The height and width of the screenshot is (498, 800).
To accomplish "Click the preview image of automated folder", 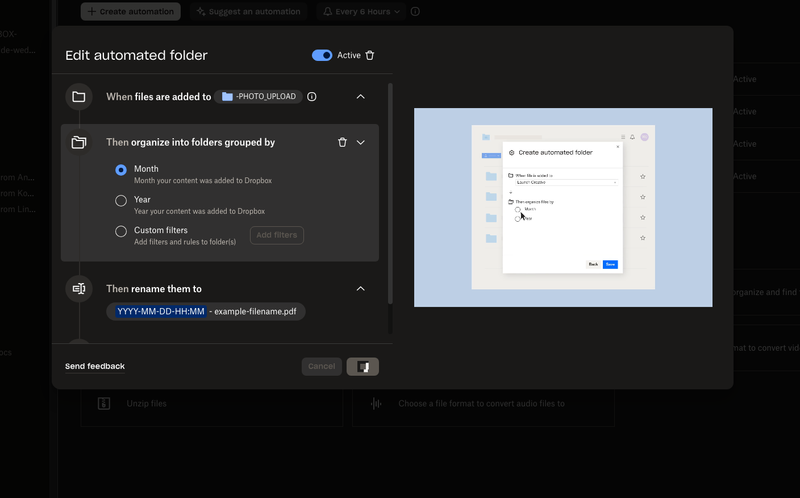I will coord(563,207).
